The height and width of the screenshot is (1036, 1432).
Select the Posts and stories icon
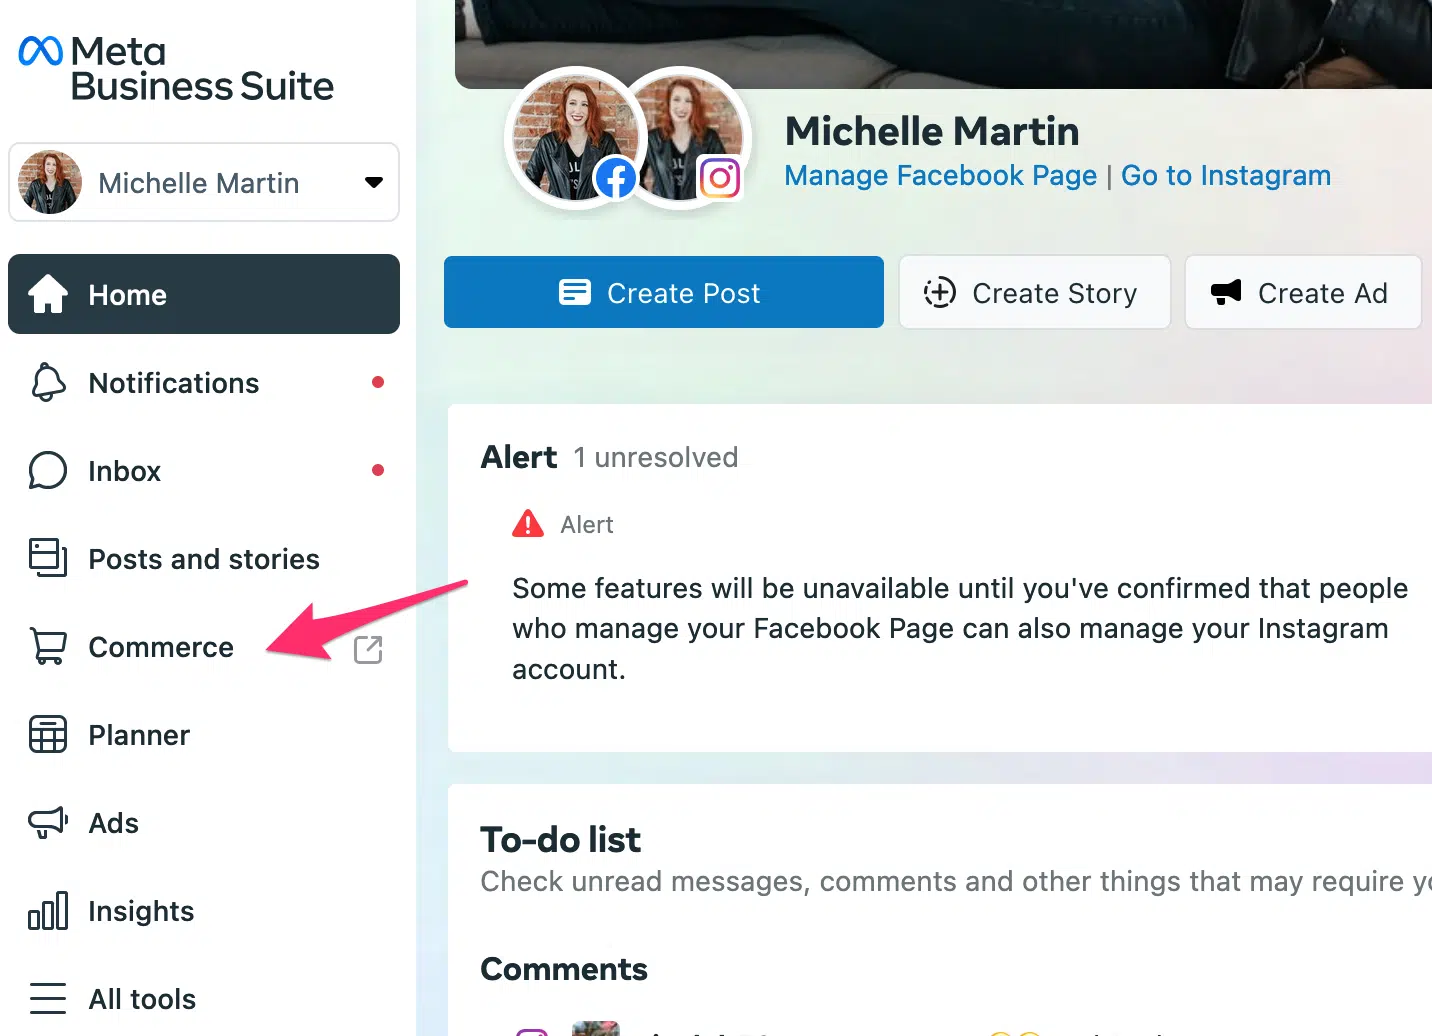coord(48,558)
